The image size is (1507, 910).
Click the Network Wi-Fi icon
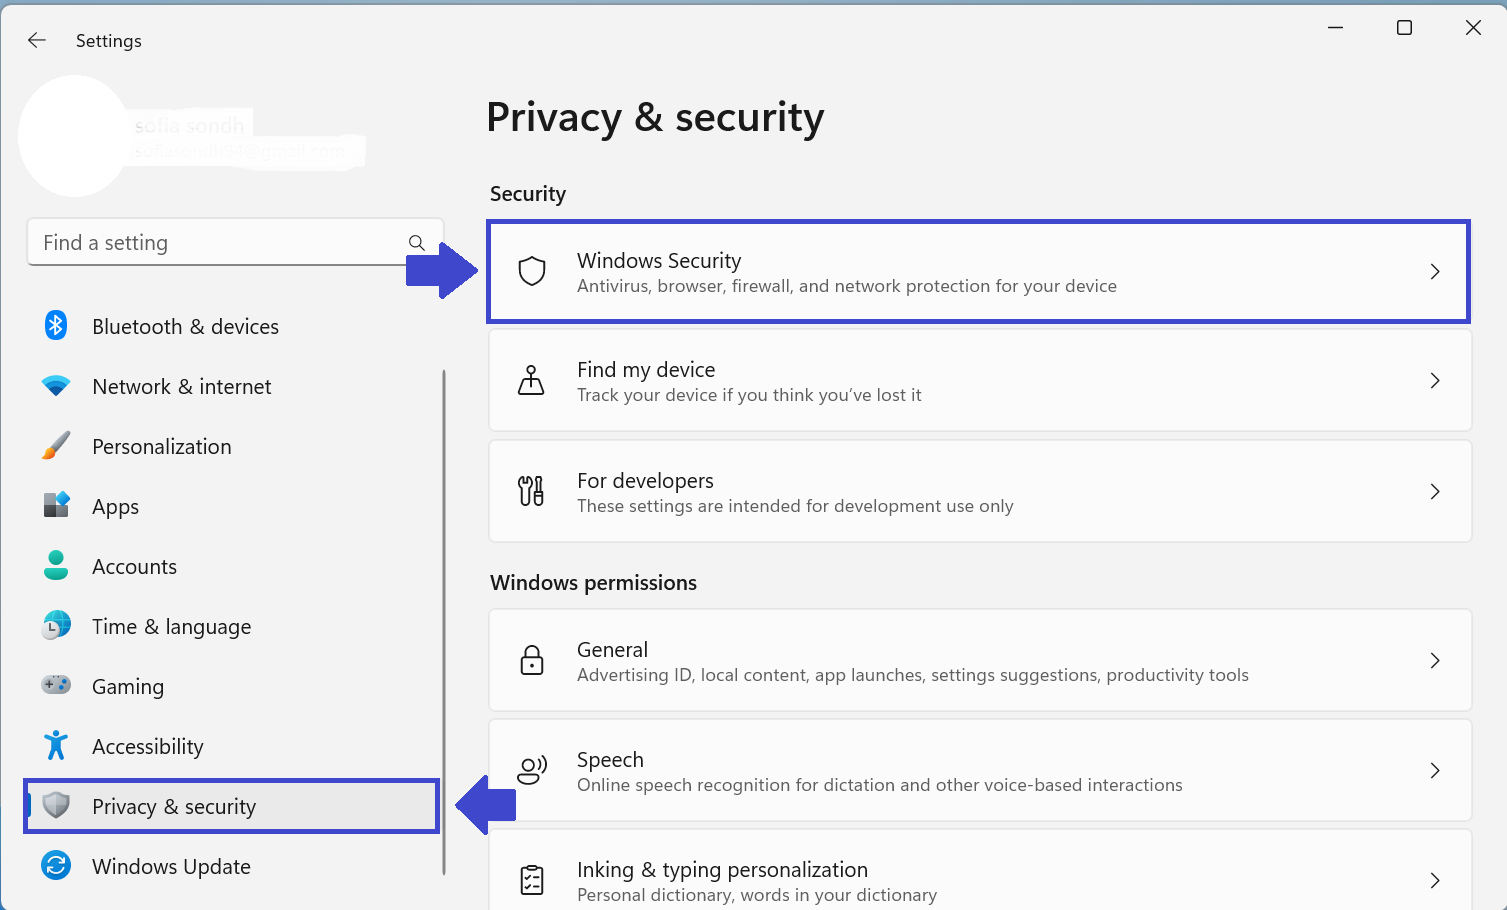56,386
